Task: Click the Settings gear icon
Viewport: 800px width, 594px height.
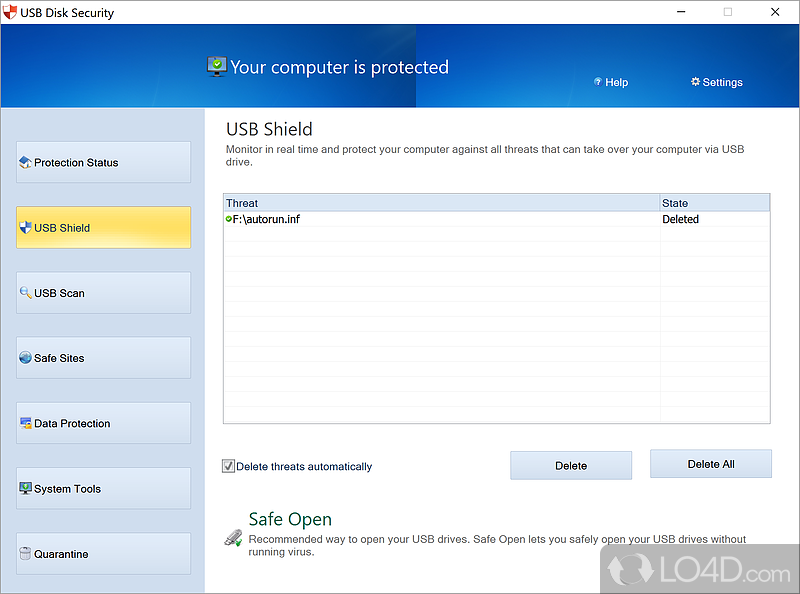Action: (695, 82)
